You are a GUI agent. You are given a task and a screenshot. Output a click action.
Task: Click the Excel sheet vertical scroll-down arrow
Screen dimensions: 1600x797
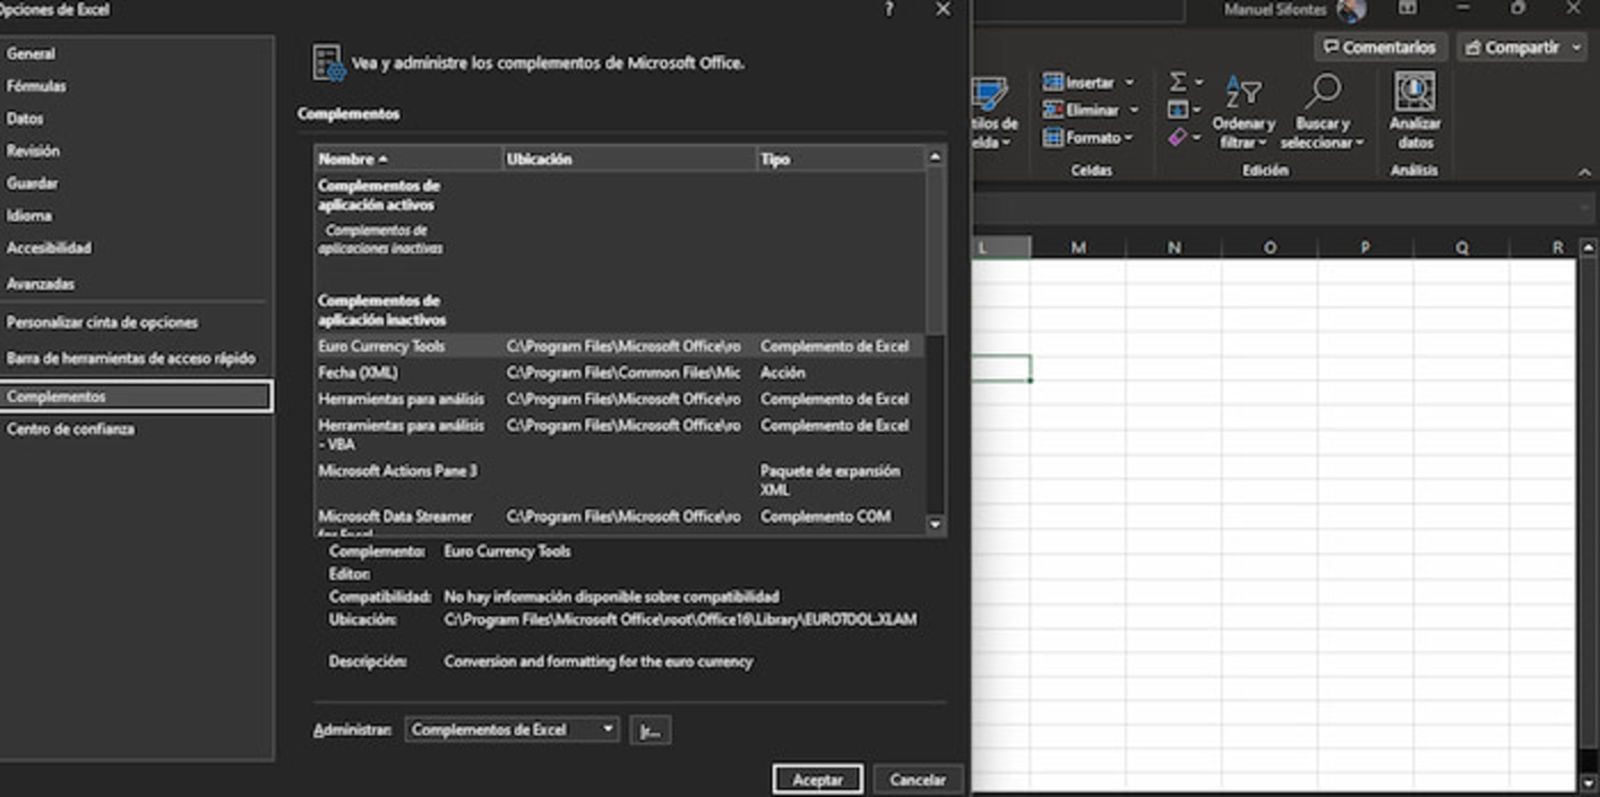point(1588,783)
